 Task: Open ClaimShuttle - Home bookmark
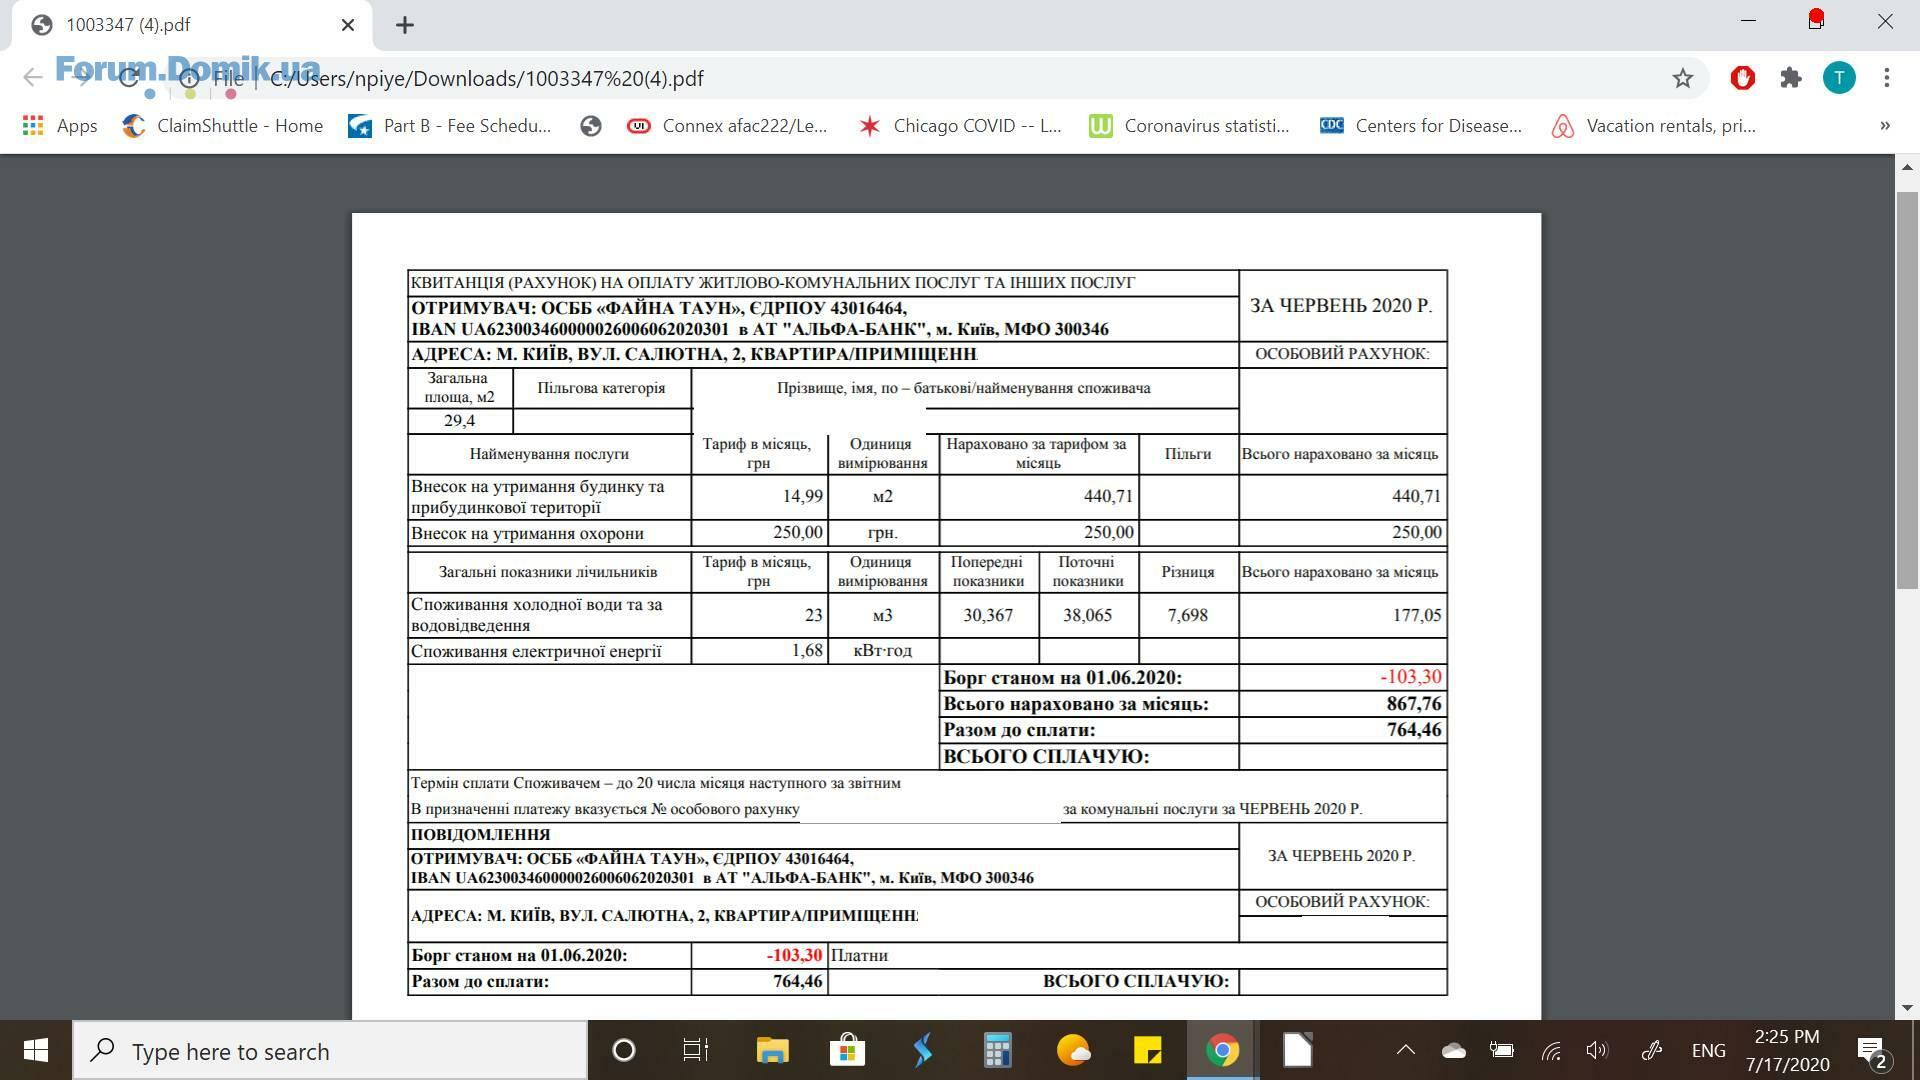tap(223, 126)
